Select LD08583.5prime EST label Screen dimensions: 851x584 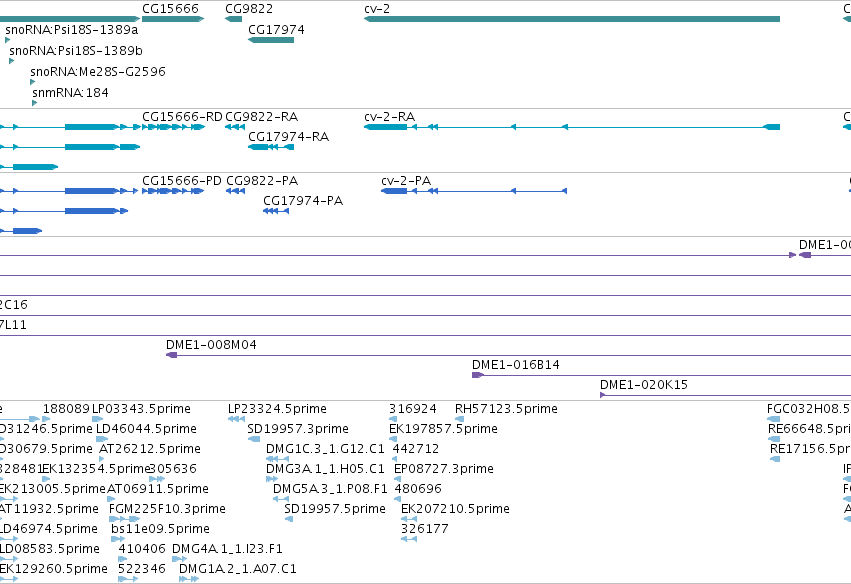49,549
